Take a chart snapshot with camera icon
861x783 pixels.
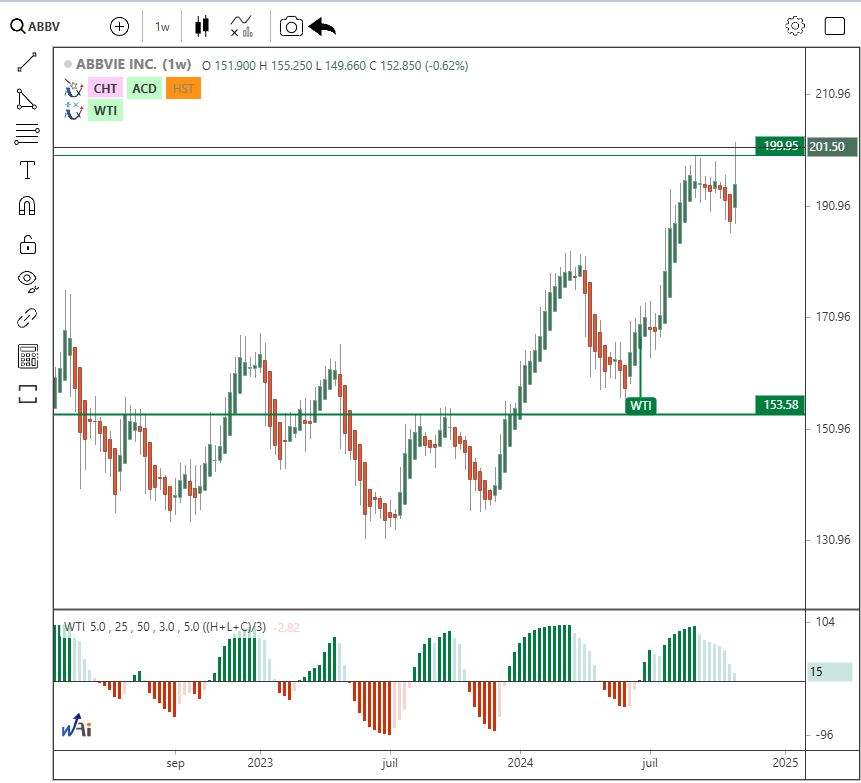coord(291,26)
